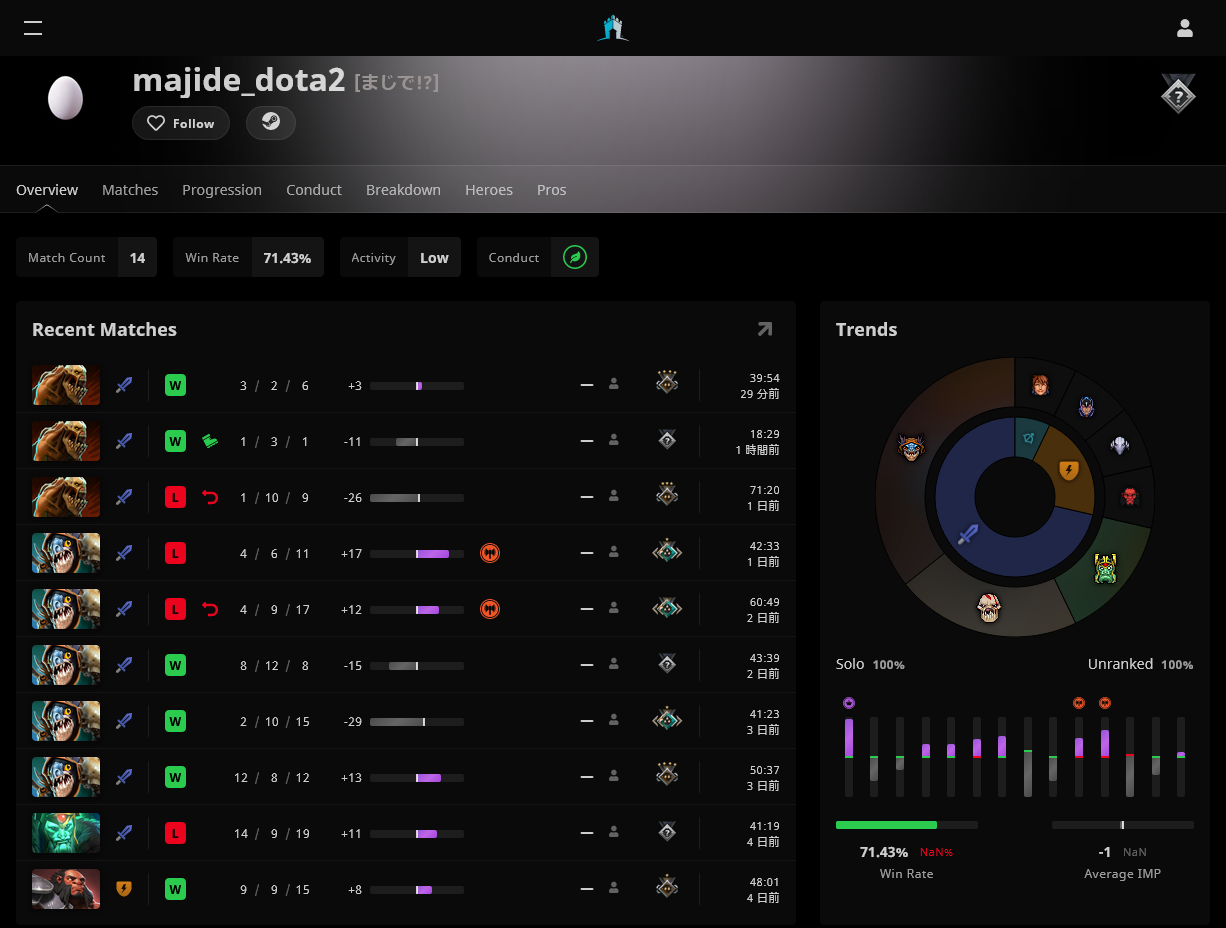1226x928 pixels.
Task: Click the L badge of 71:20 match
Action: [175, 497]
